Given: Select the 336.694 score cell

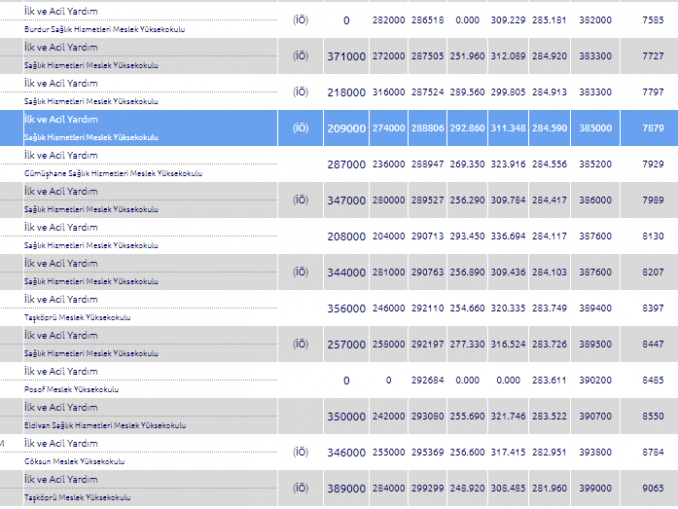Looking at the screenshot, I should pos(507,236).
